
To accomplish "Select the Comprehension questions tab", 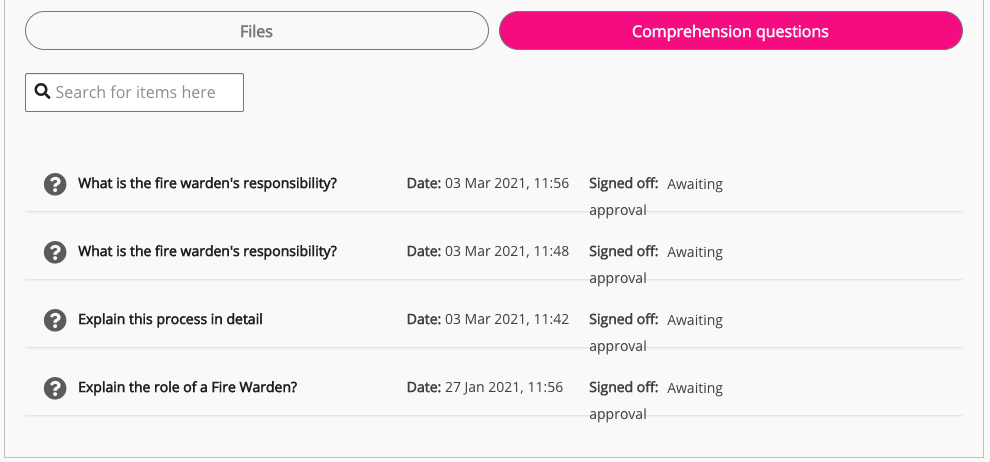I will (730, 31).
